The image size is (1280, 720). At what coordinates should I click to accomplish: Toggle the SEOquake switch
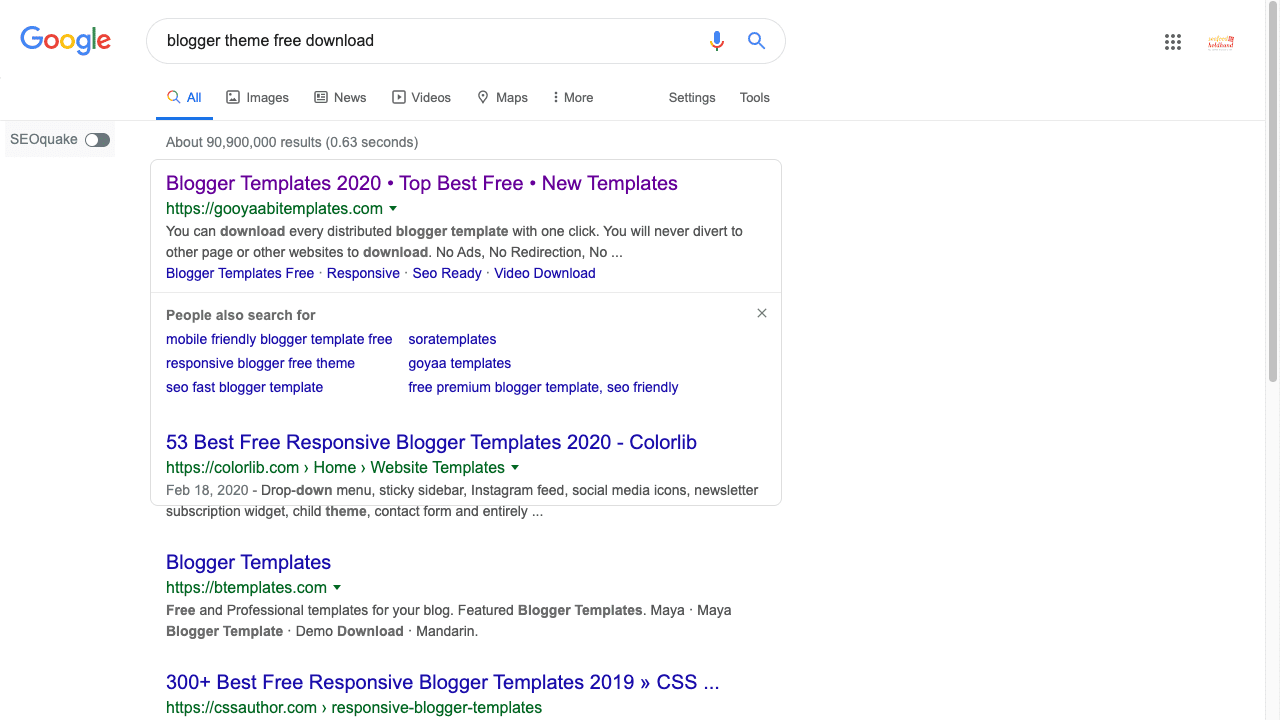click(x=97, y=140)
